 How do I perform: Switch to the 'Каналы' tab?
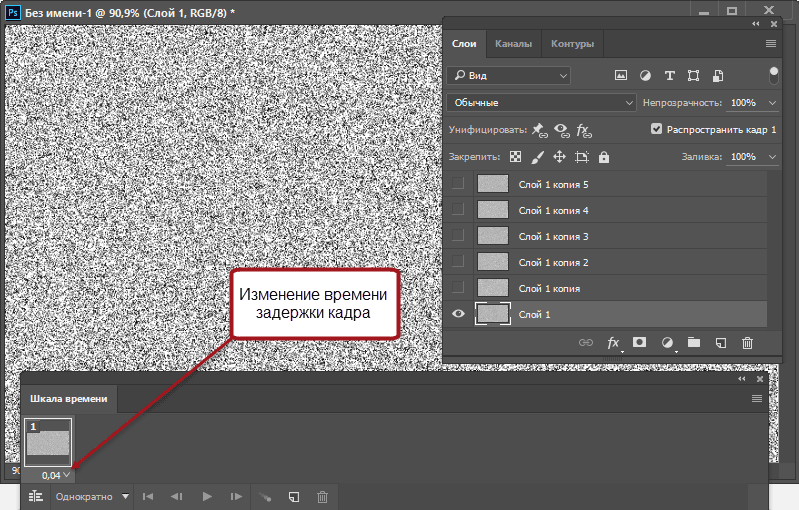[x=513, y=44]
